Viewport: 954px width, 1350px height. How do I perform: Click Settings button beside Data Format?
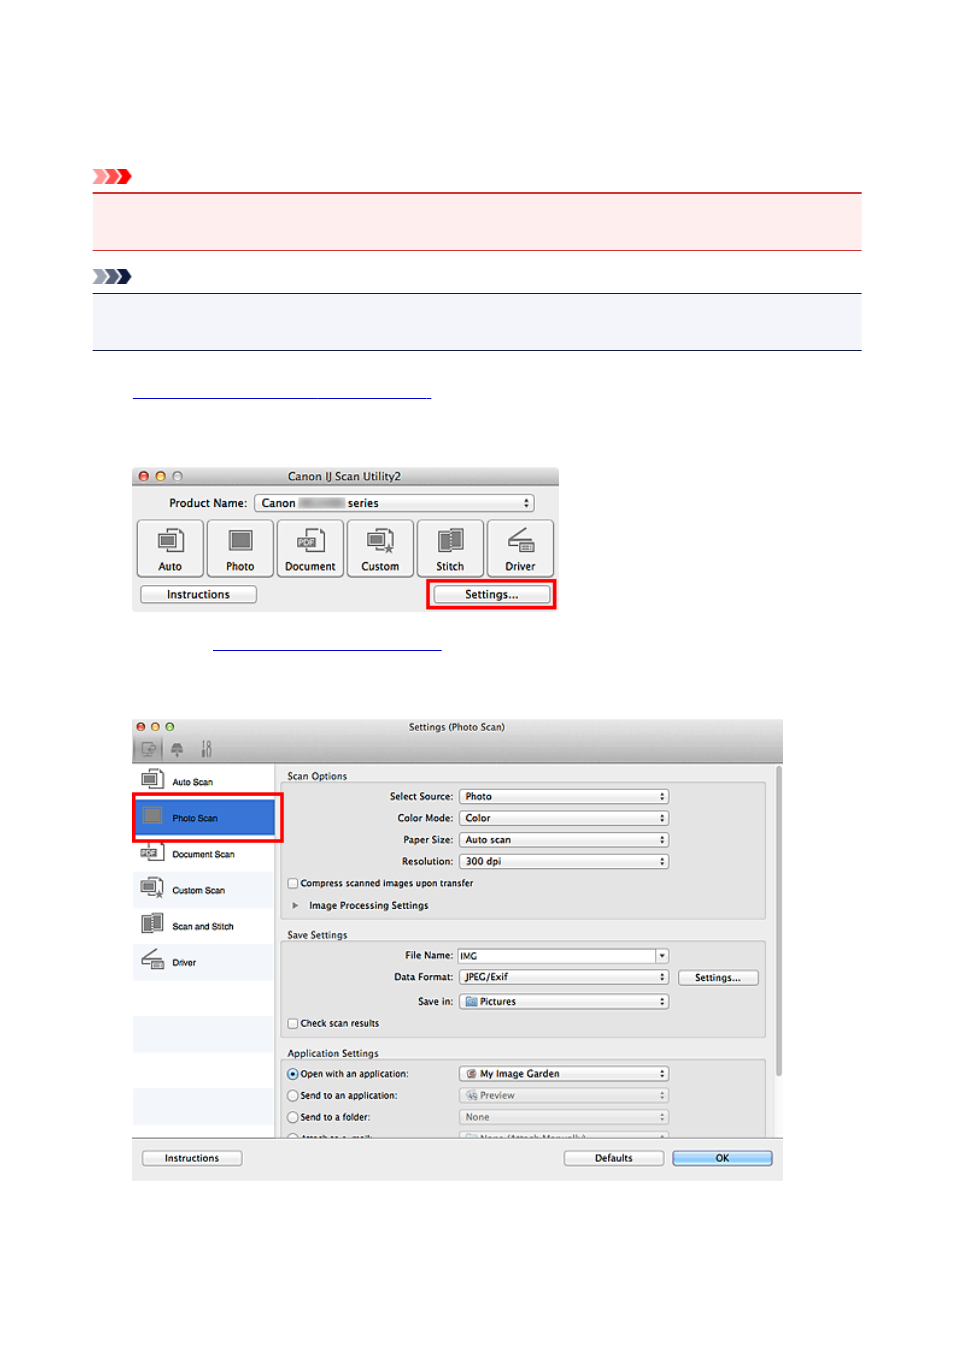coord(718,978)
